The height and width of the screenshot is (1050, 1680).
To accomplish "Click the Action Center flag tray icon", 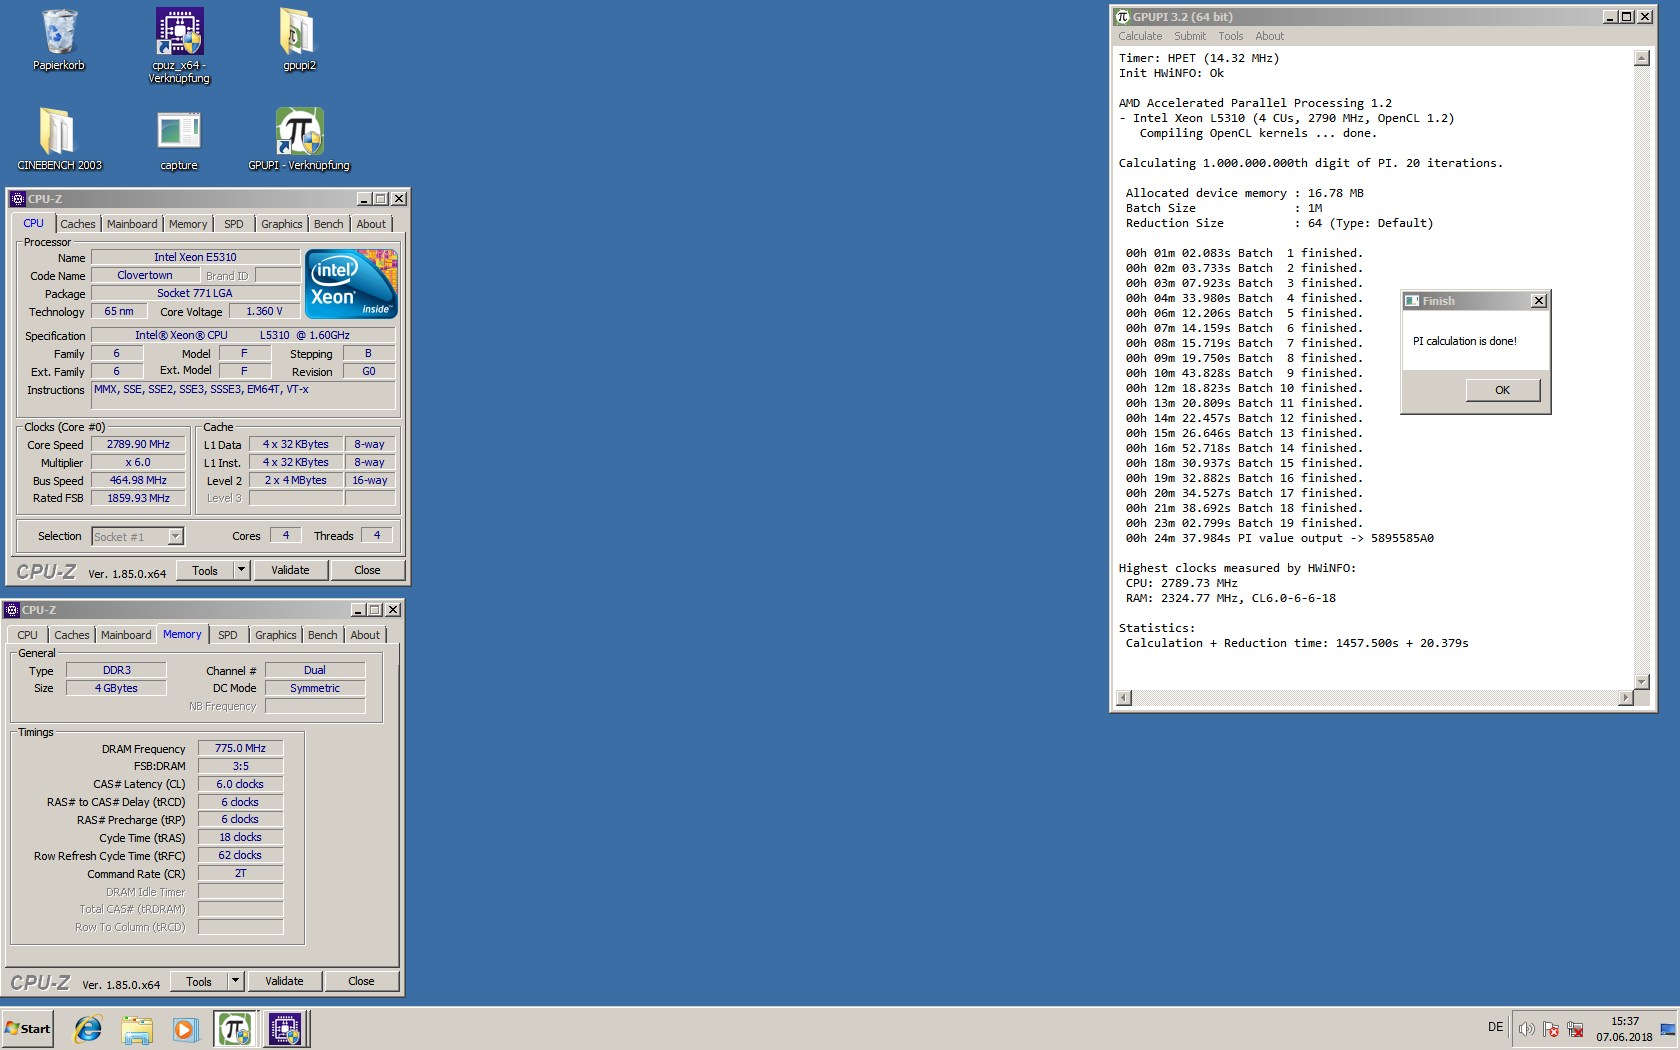I will (x=1550, y=1029).
